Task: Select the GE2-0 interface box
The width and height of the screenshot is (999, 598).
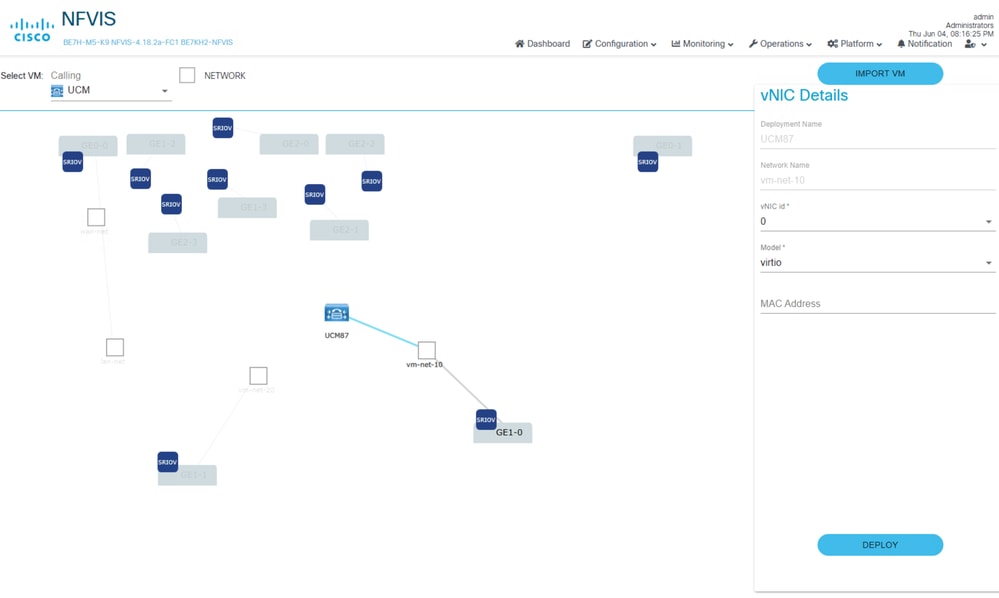Action: [x=289, y=144]
